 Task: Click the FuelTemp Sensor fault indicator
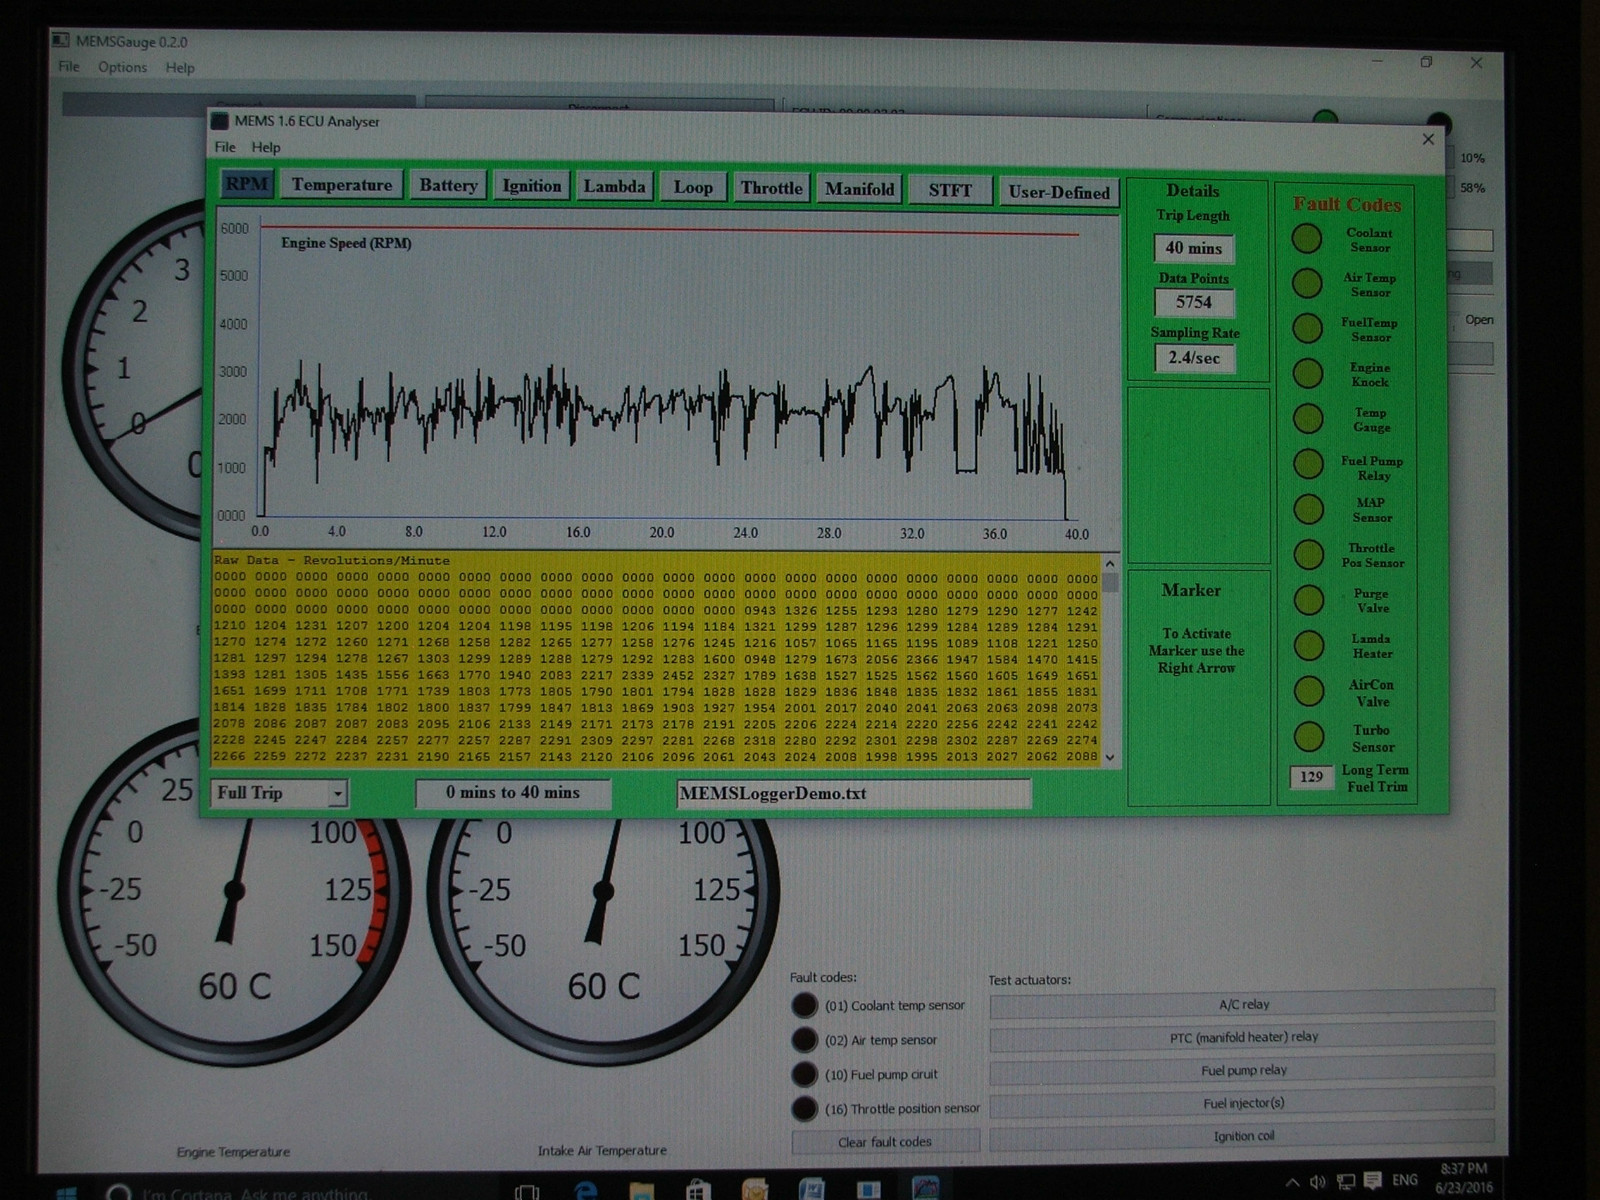point(1307,329)
